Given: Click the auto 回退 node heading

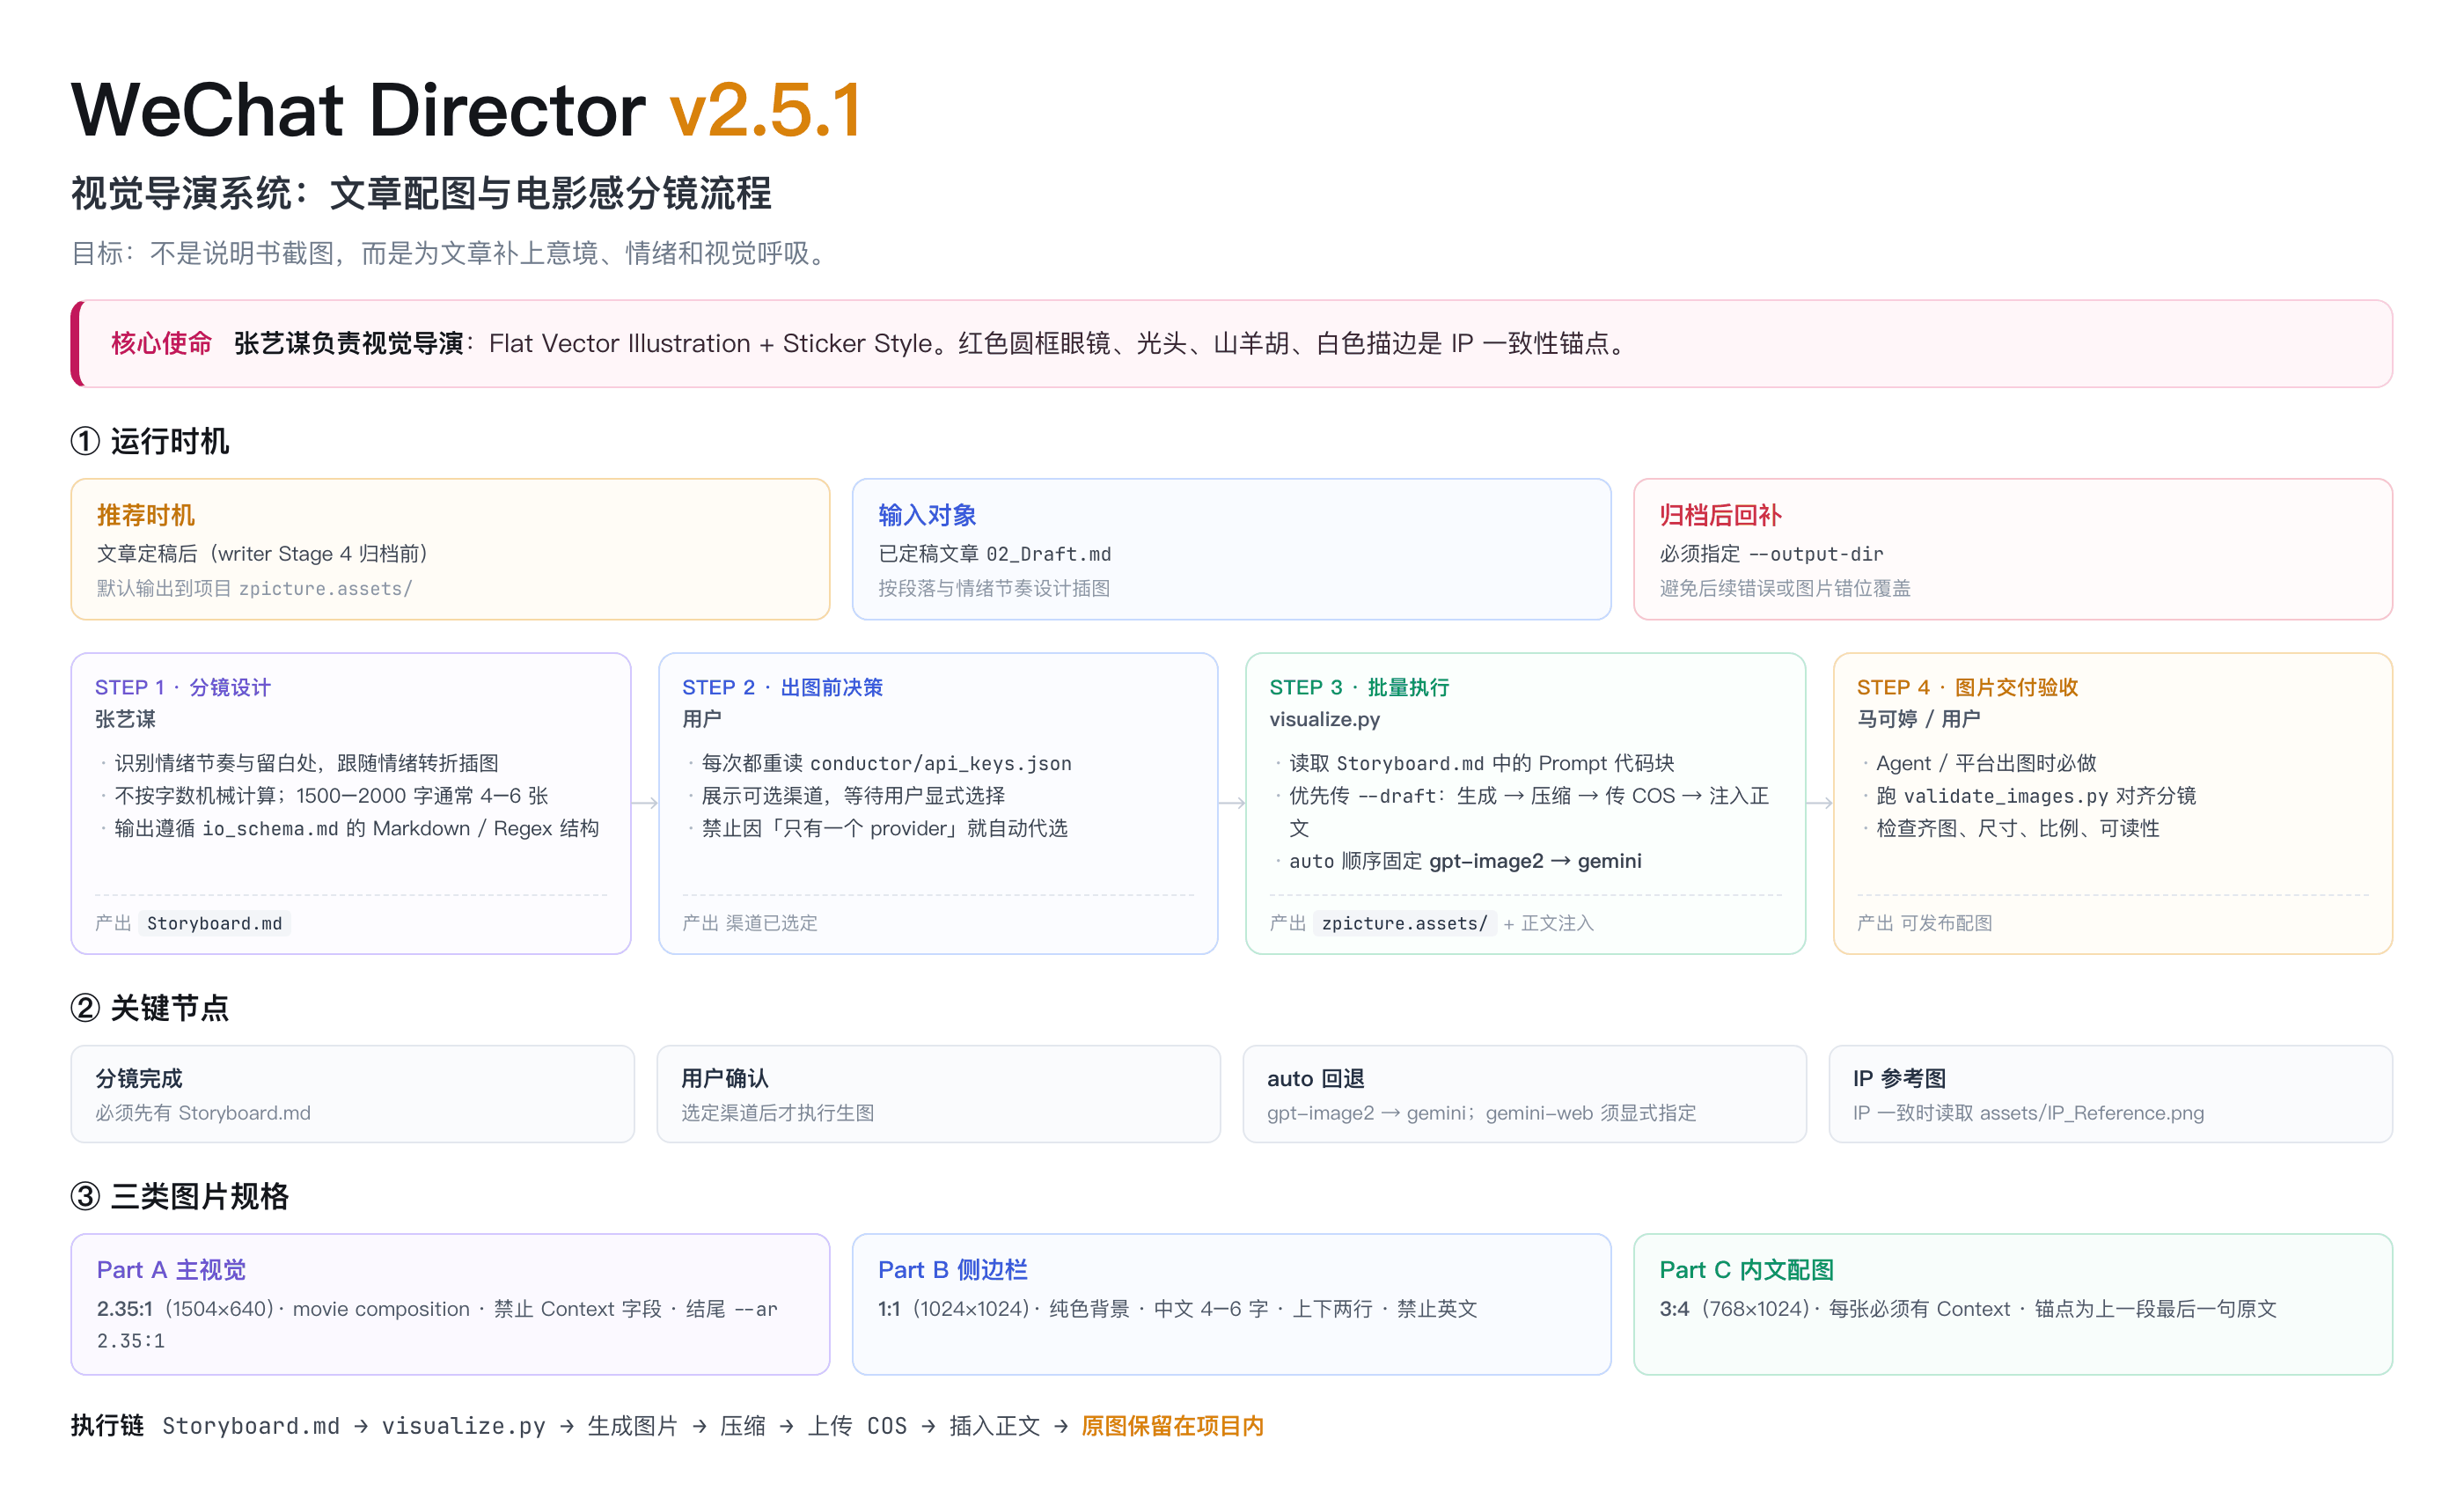Looking at the screenshot, I should tap(1315, 1078).
